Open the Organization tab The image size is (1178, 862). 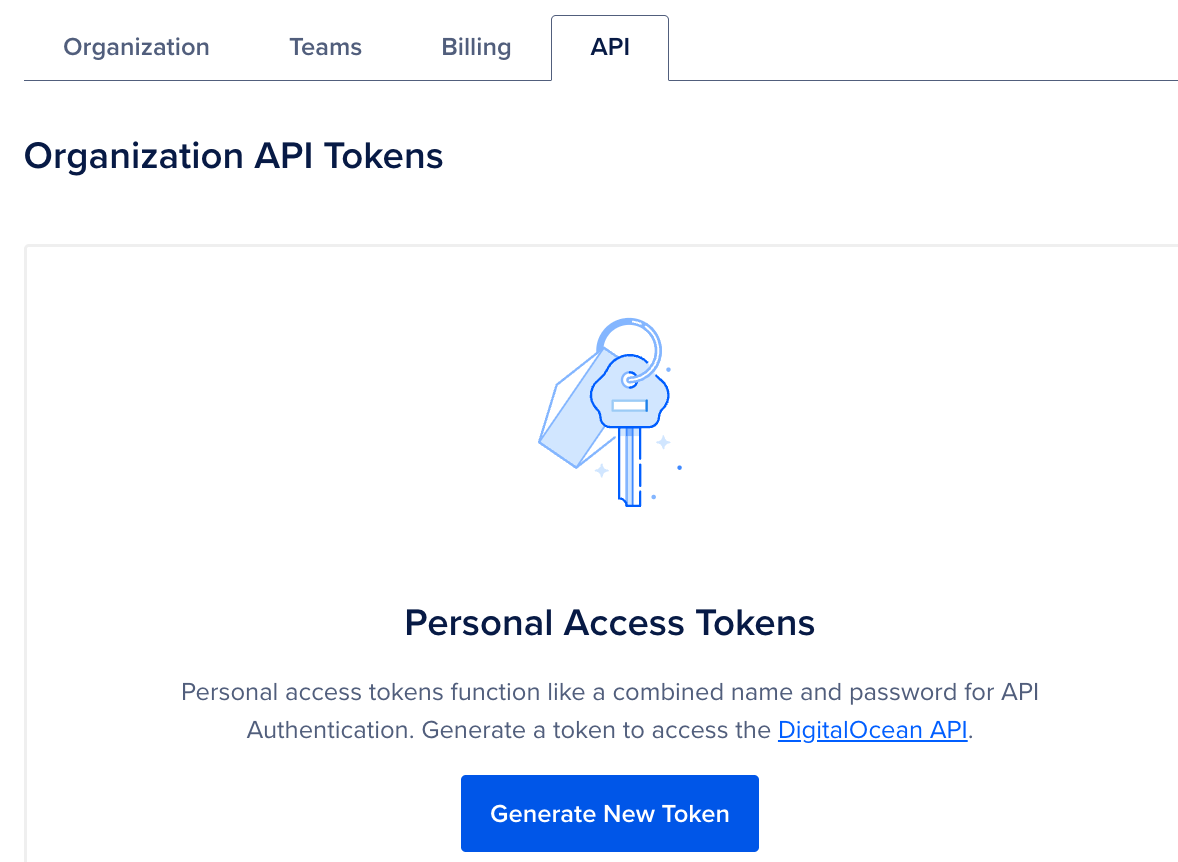[x=136, y=47]
